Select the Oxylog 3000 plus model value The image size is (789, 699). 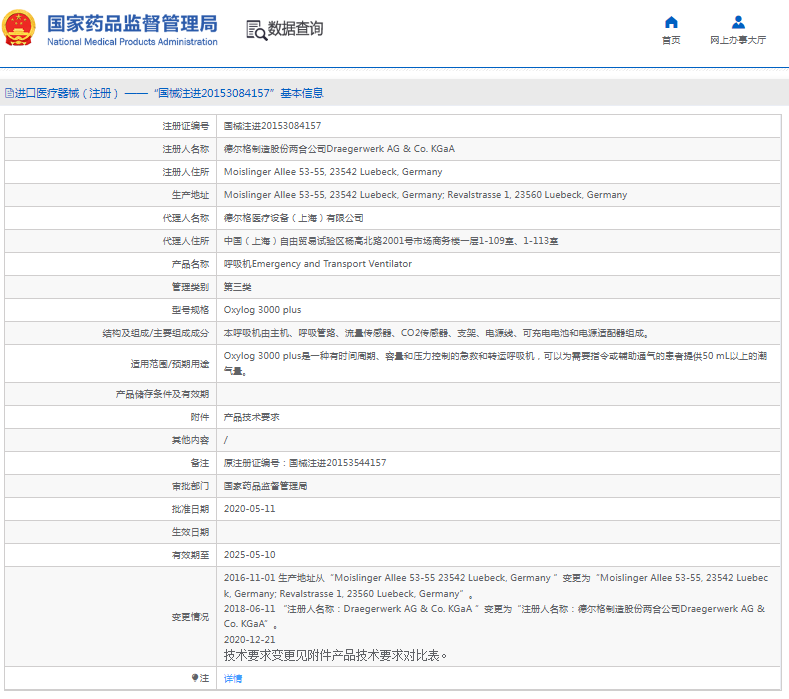(x=262, y=310)
